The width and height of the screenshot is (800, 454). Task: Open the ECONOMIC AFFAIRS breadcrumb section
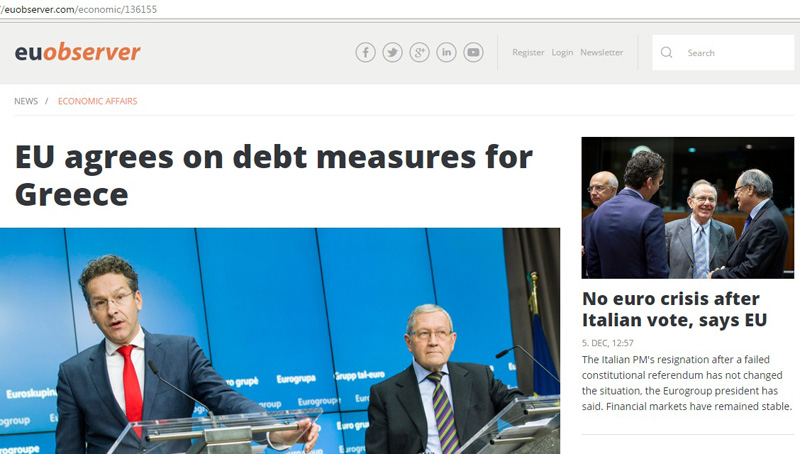(97, 101)
